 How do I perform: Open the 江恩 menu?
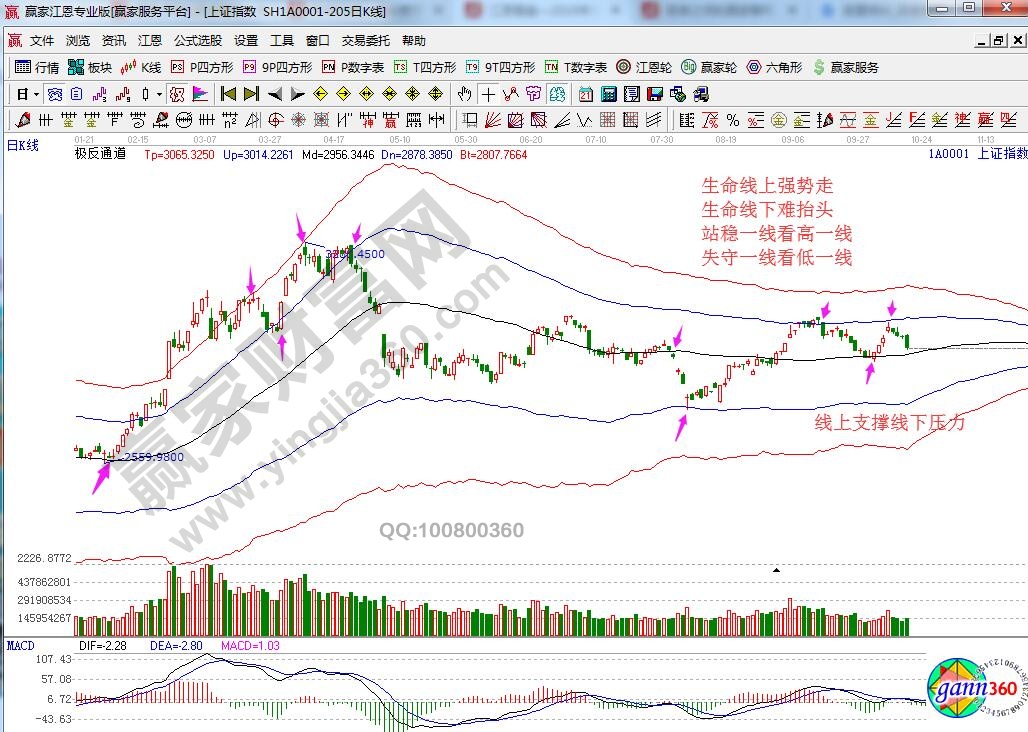pyautogui.click(x=149, y=41)
